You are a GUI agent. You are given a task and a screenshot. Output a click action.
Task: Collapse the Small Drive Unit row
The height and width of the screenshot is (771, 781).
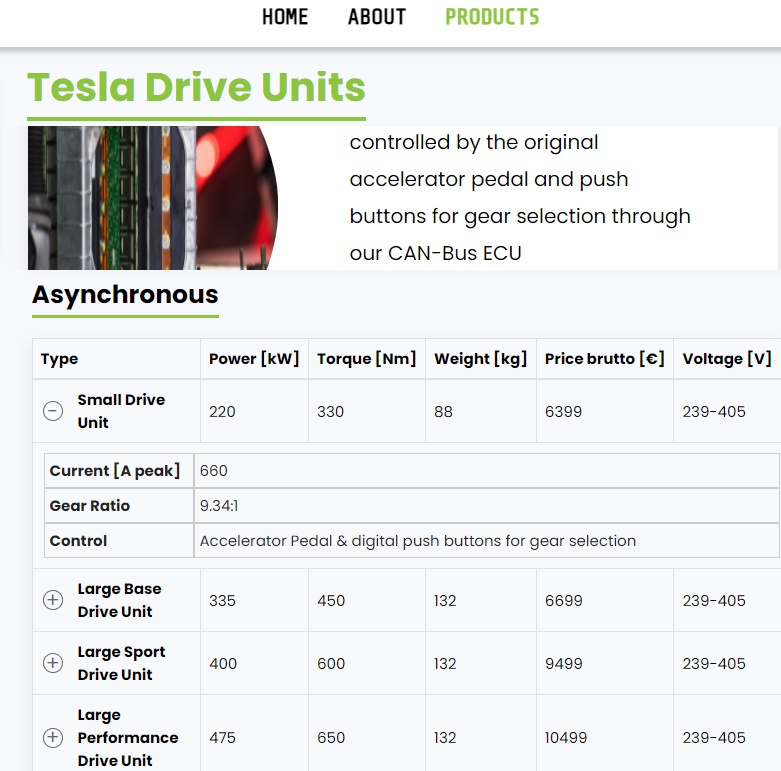pos(53,411)
